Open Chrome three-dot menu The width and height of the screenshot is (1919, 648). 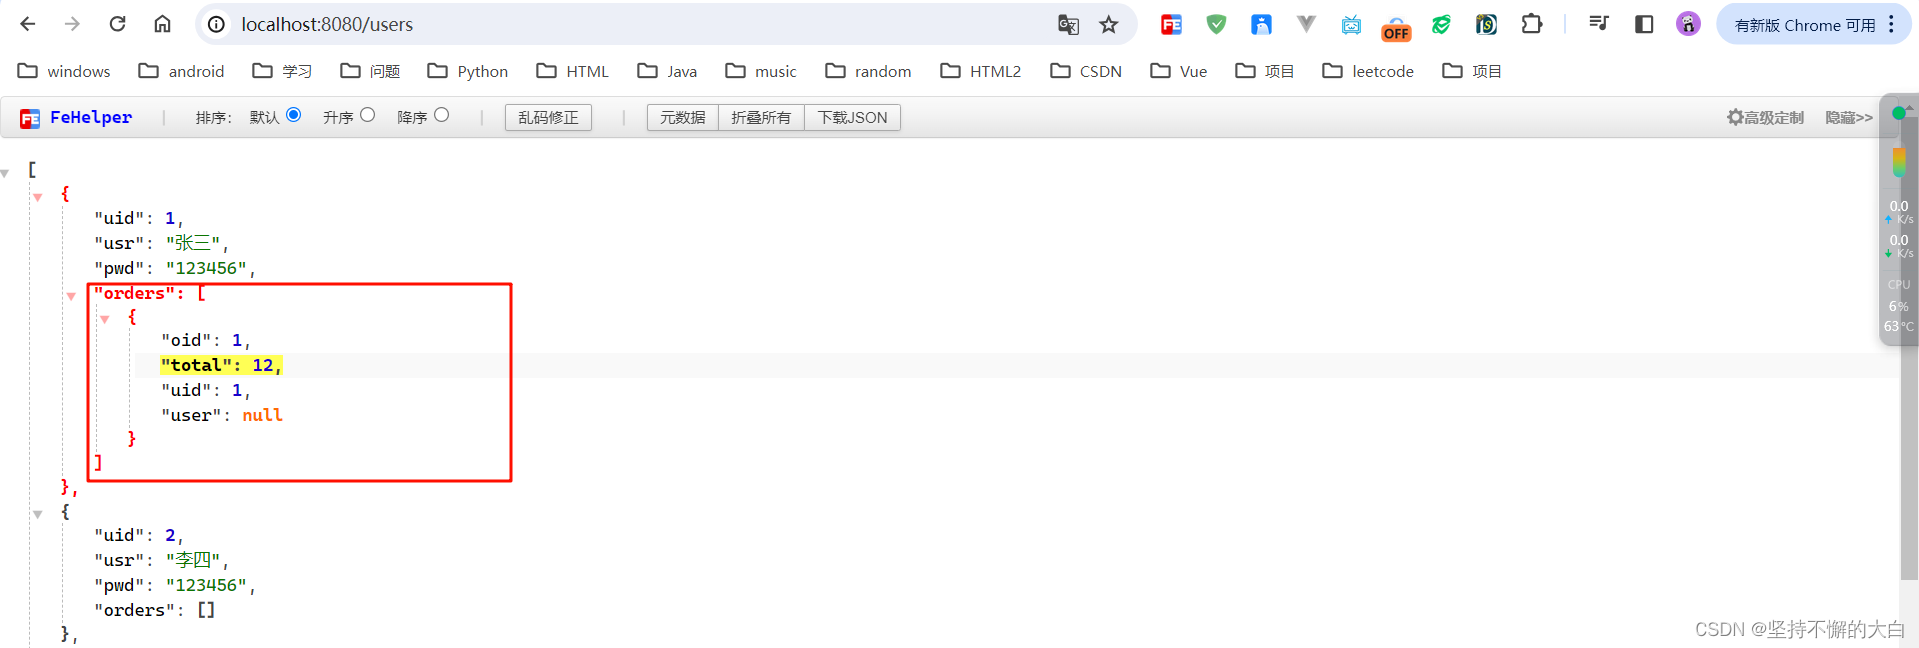click(1891, 24)
